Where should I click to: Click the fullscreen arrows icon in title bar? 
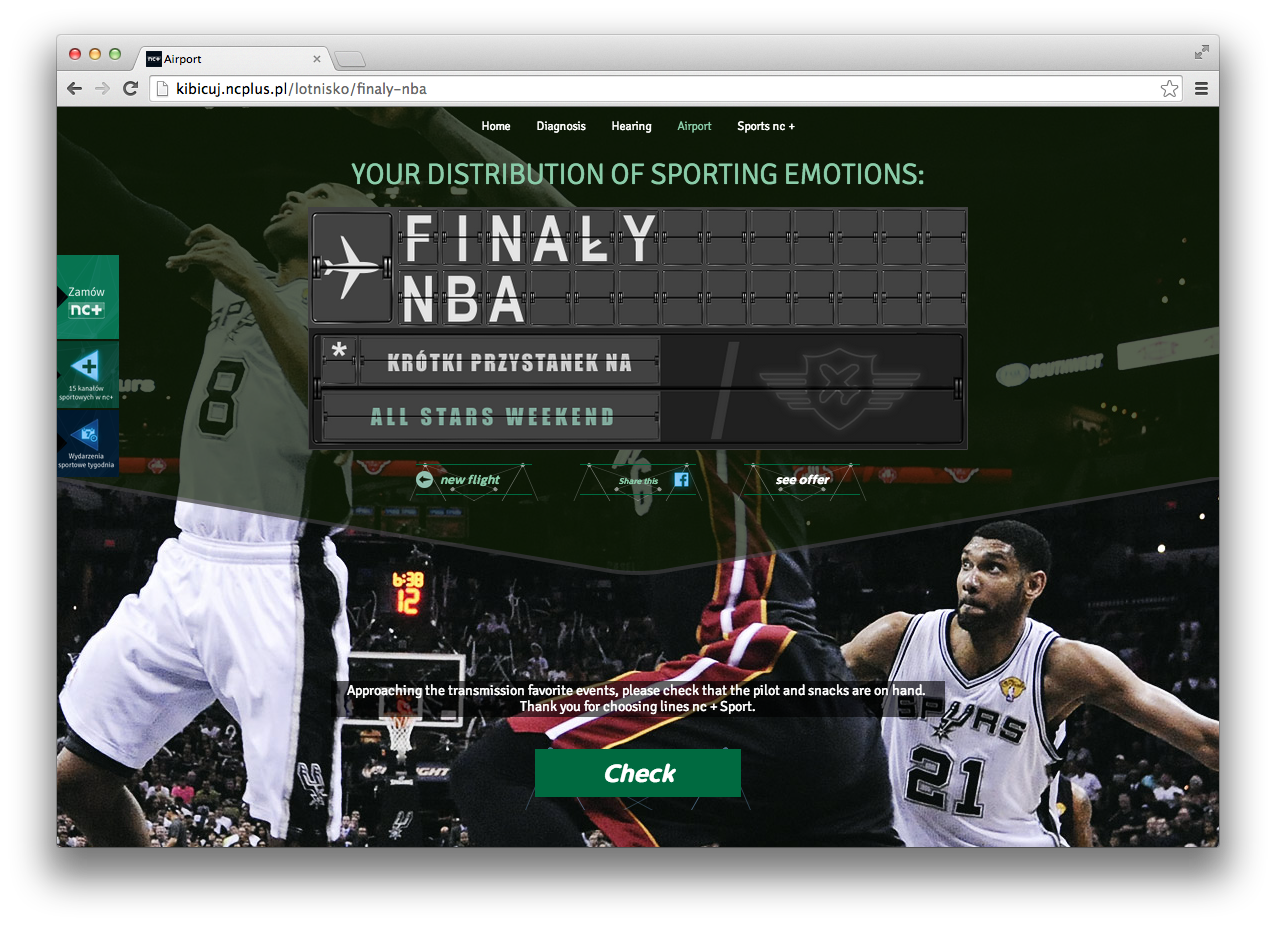[1201, 52]
